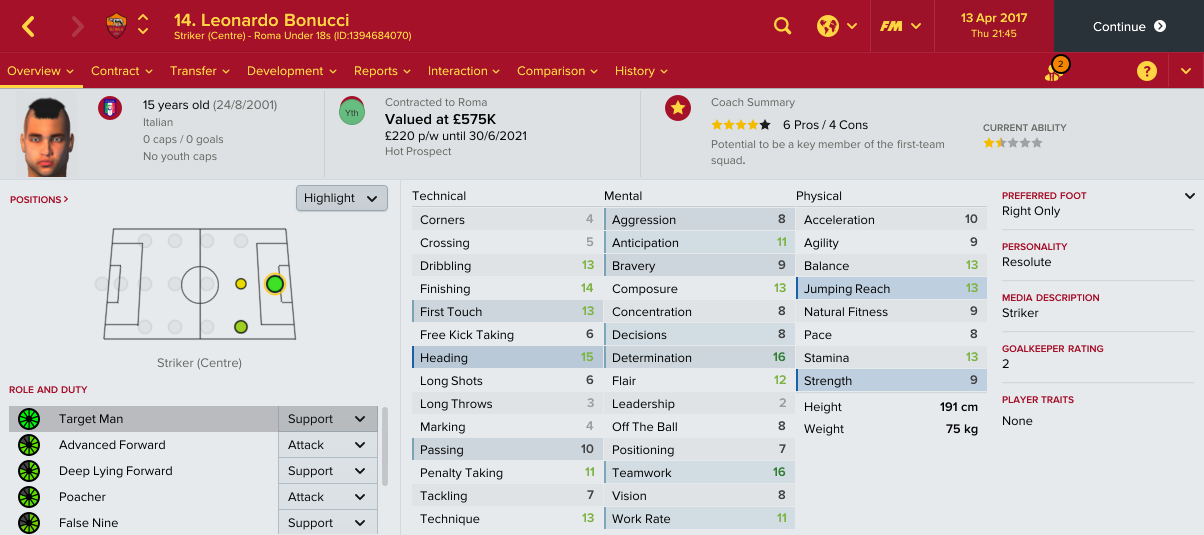Select the green Striker Centre position dot
Image resolution: width=1204 pixels, height=535 pixels.
pyautogui.click(x=275, y=284)
